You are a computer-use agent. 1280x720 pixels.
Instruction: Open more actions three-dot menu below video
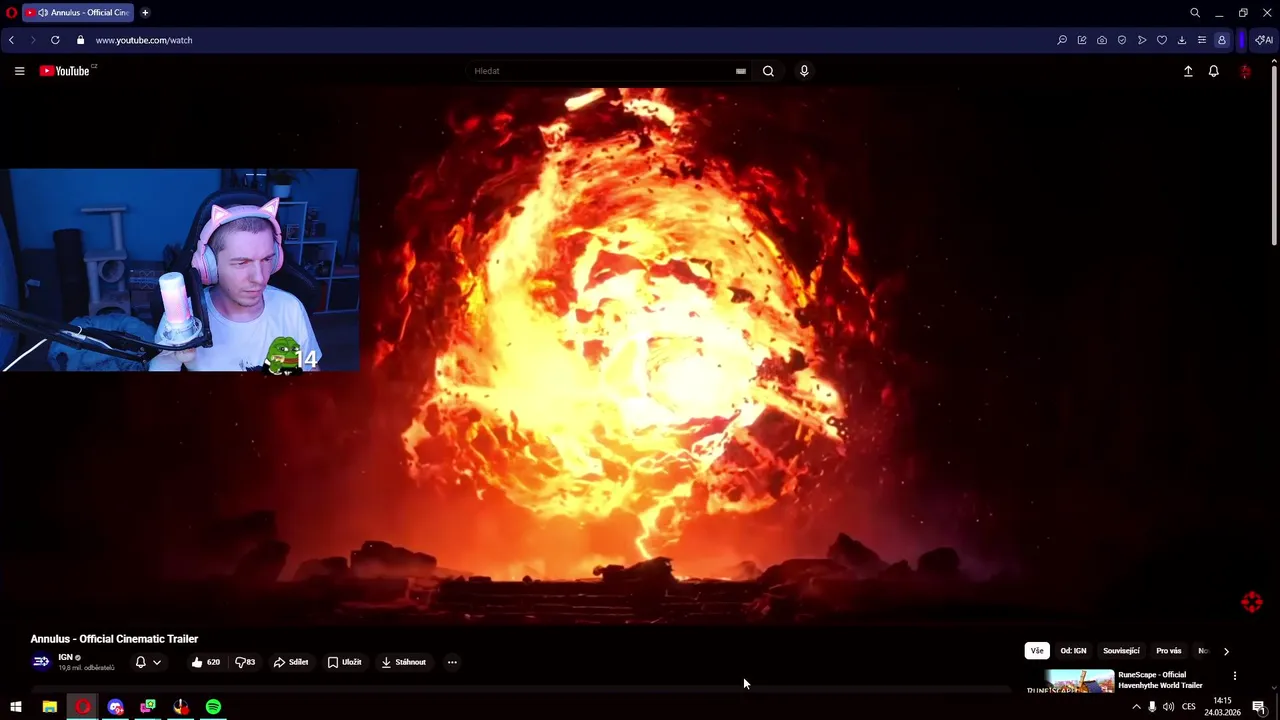point(452,662)
